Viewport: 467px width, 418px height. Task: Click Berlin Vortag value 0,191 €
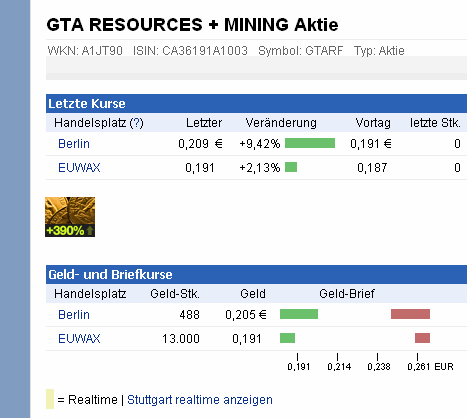371,144
